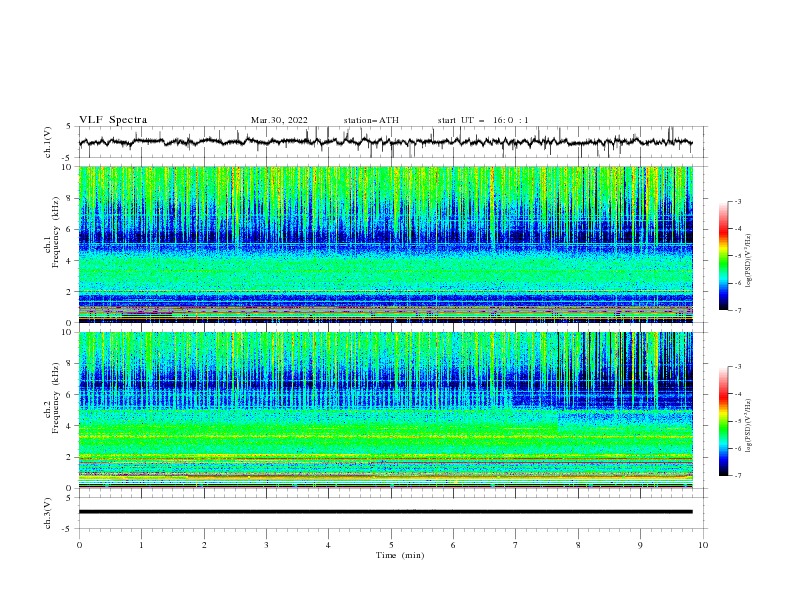Click the ch.3(V) flat black trace

[x=385, y=512]
